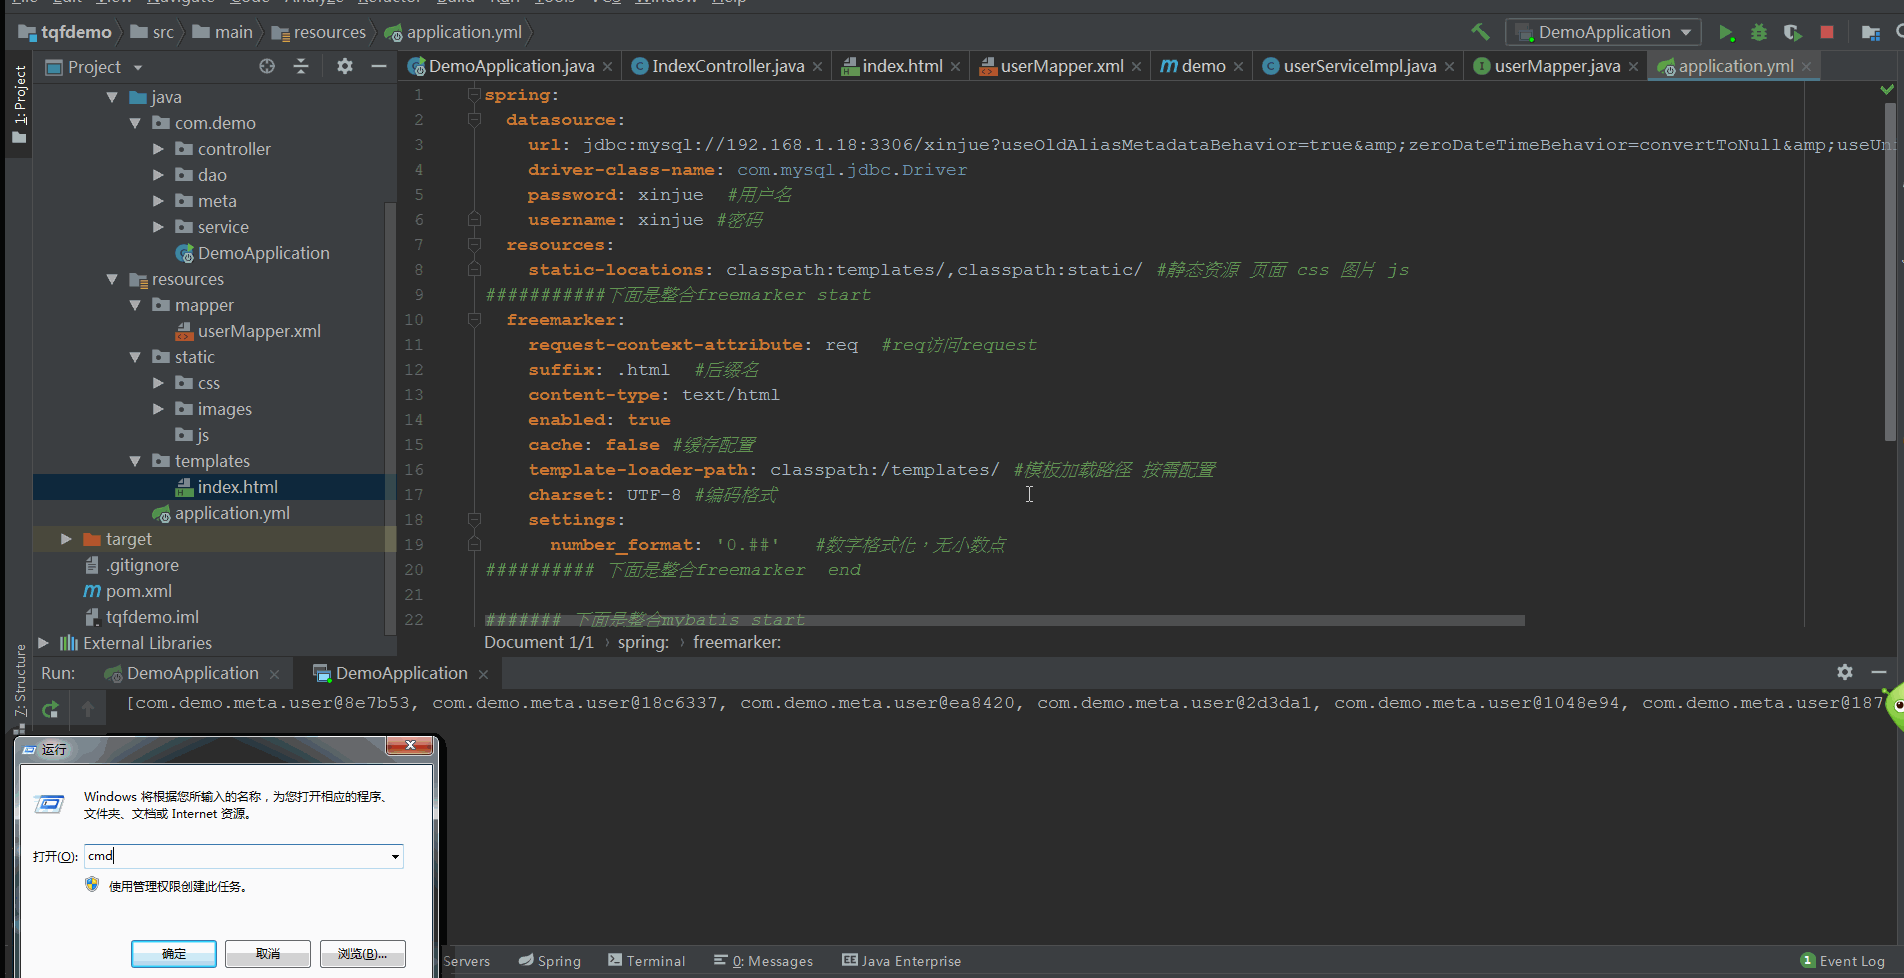Click the locate/scroll from source target icon

(x=267, y=66)
